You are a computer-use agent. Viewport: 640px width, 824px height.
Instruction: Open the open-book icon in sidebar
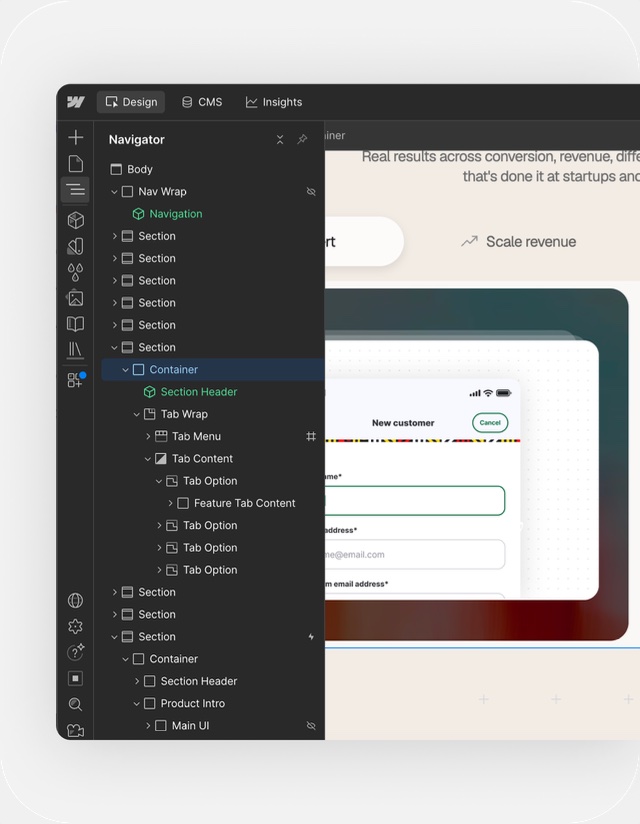pos(76,324)
